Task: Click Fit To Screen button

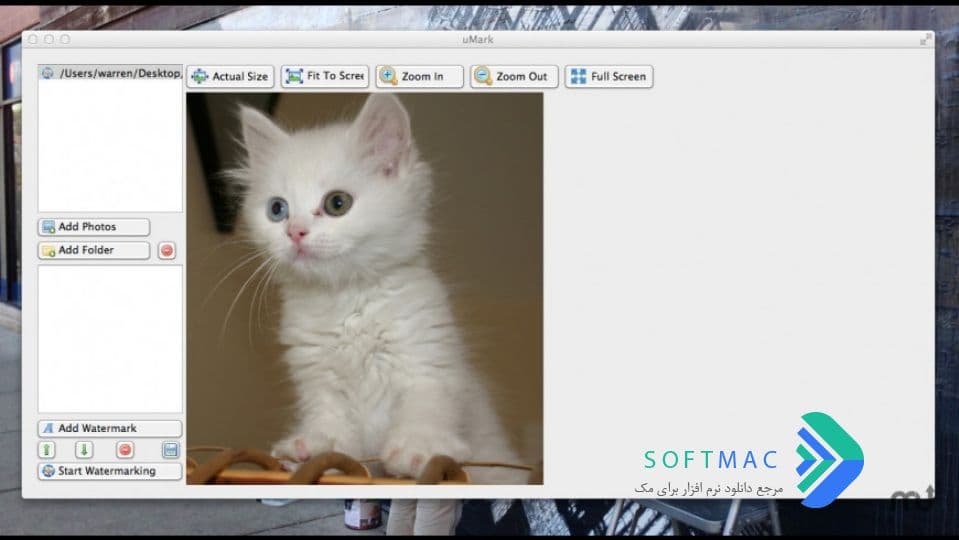Action: tap(325, 76)
